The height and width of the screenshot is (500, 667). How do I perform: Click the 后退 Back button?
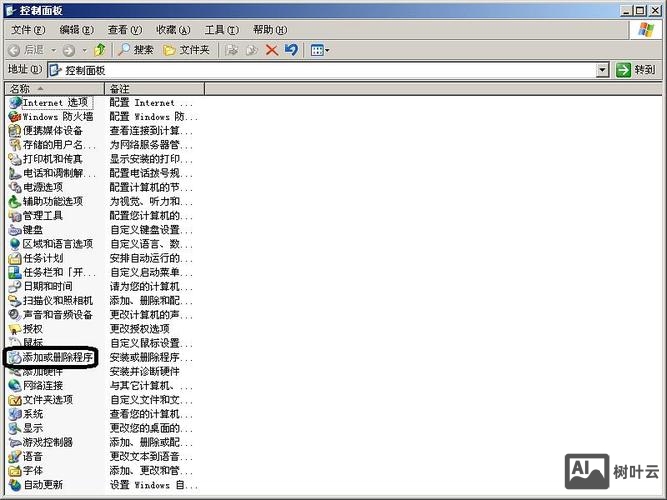(x=26, y=50)
